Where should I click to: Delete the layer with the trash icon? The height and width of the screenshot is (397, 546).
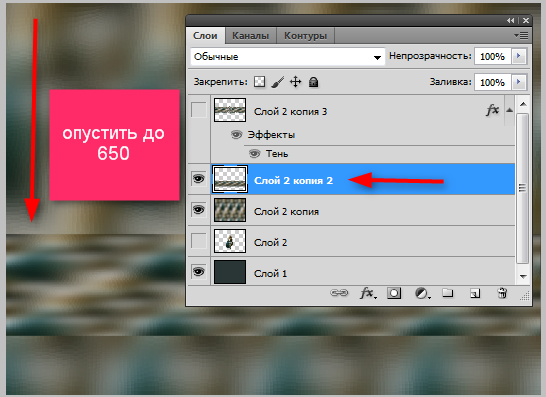coord(502,293)
